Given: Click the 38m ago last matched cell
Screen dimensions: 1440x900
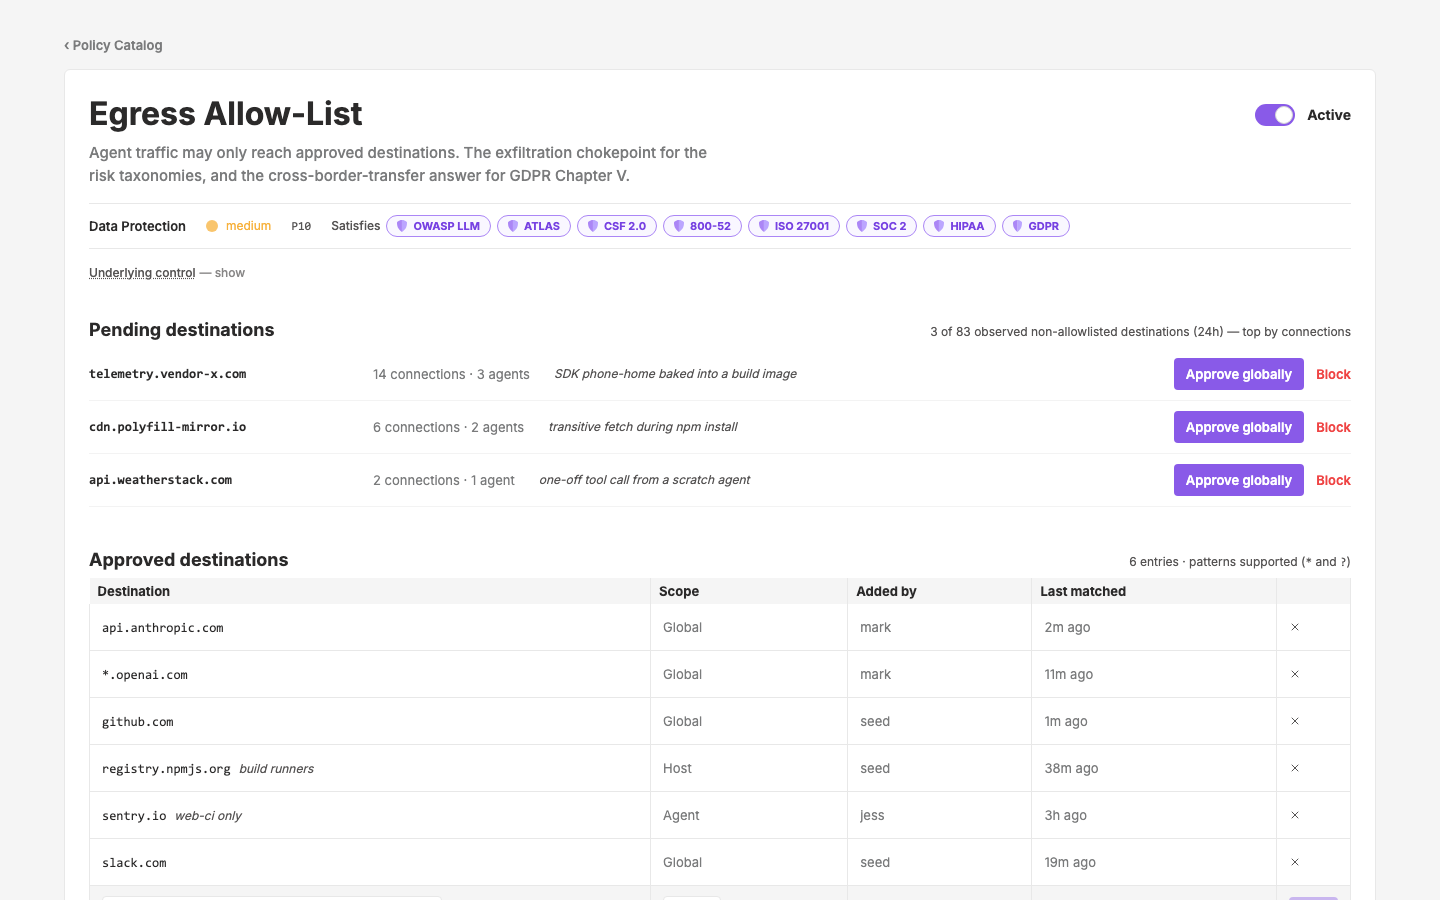Looking at the screenshot, I should [x=1154, y=768].
